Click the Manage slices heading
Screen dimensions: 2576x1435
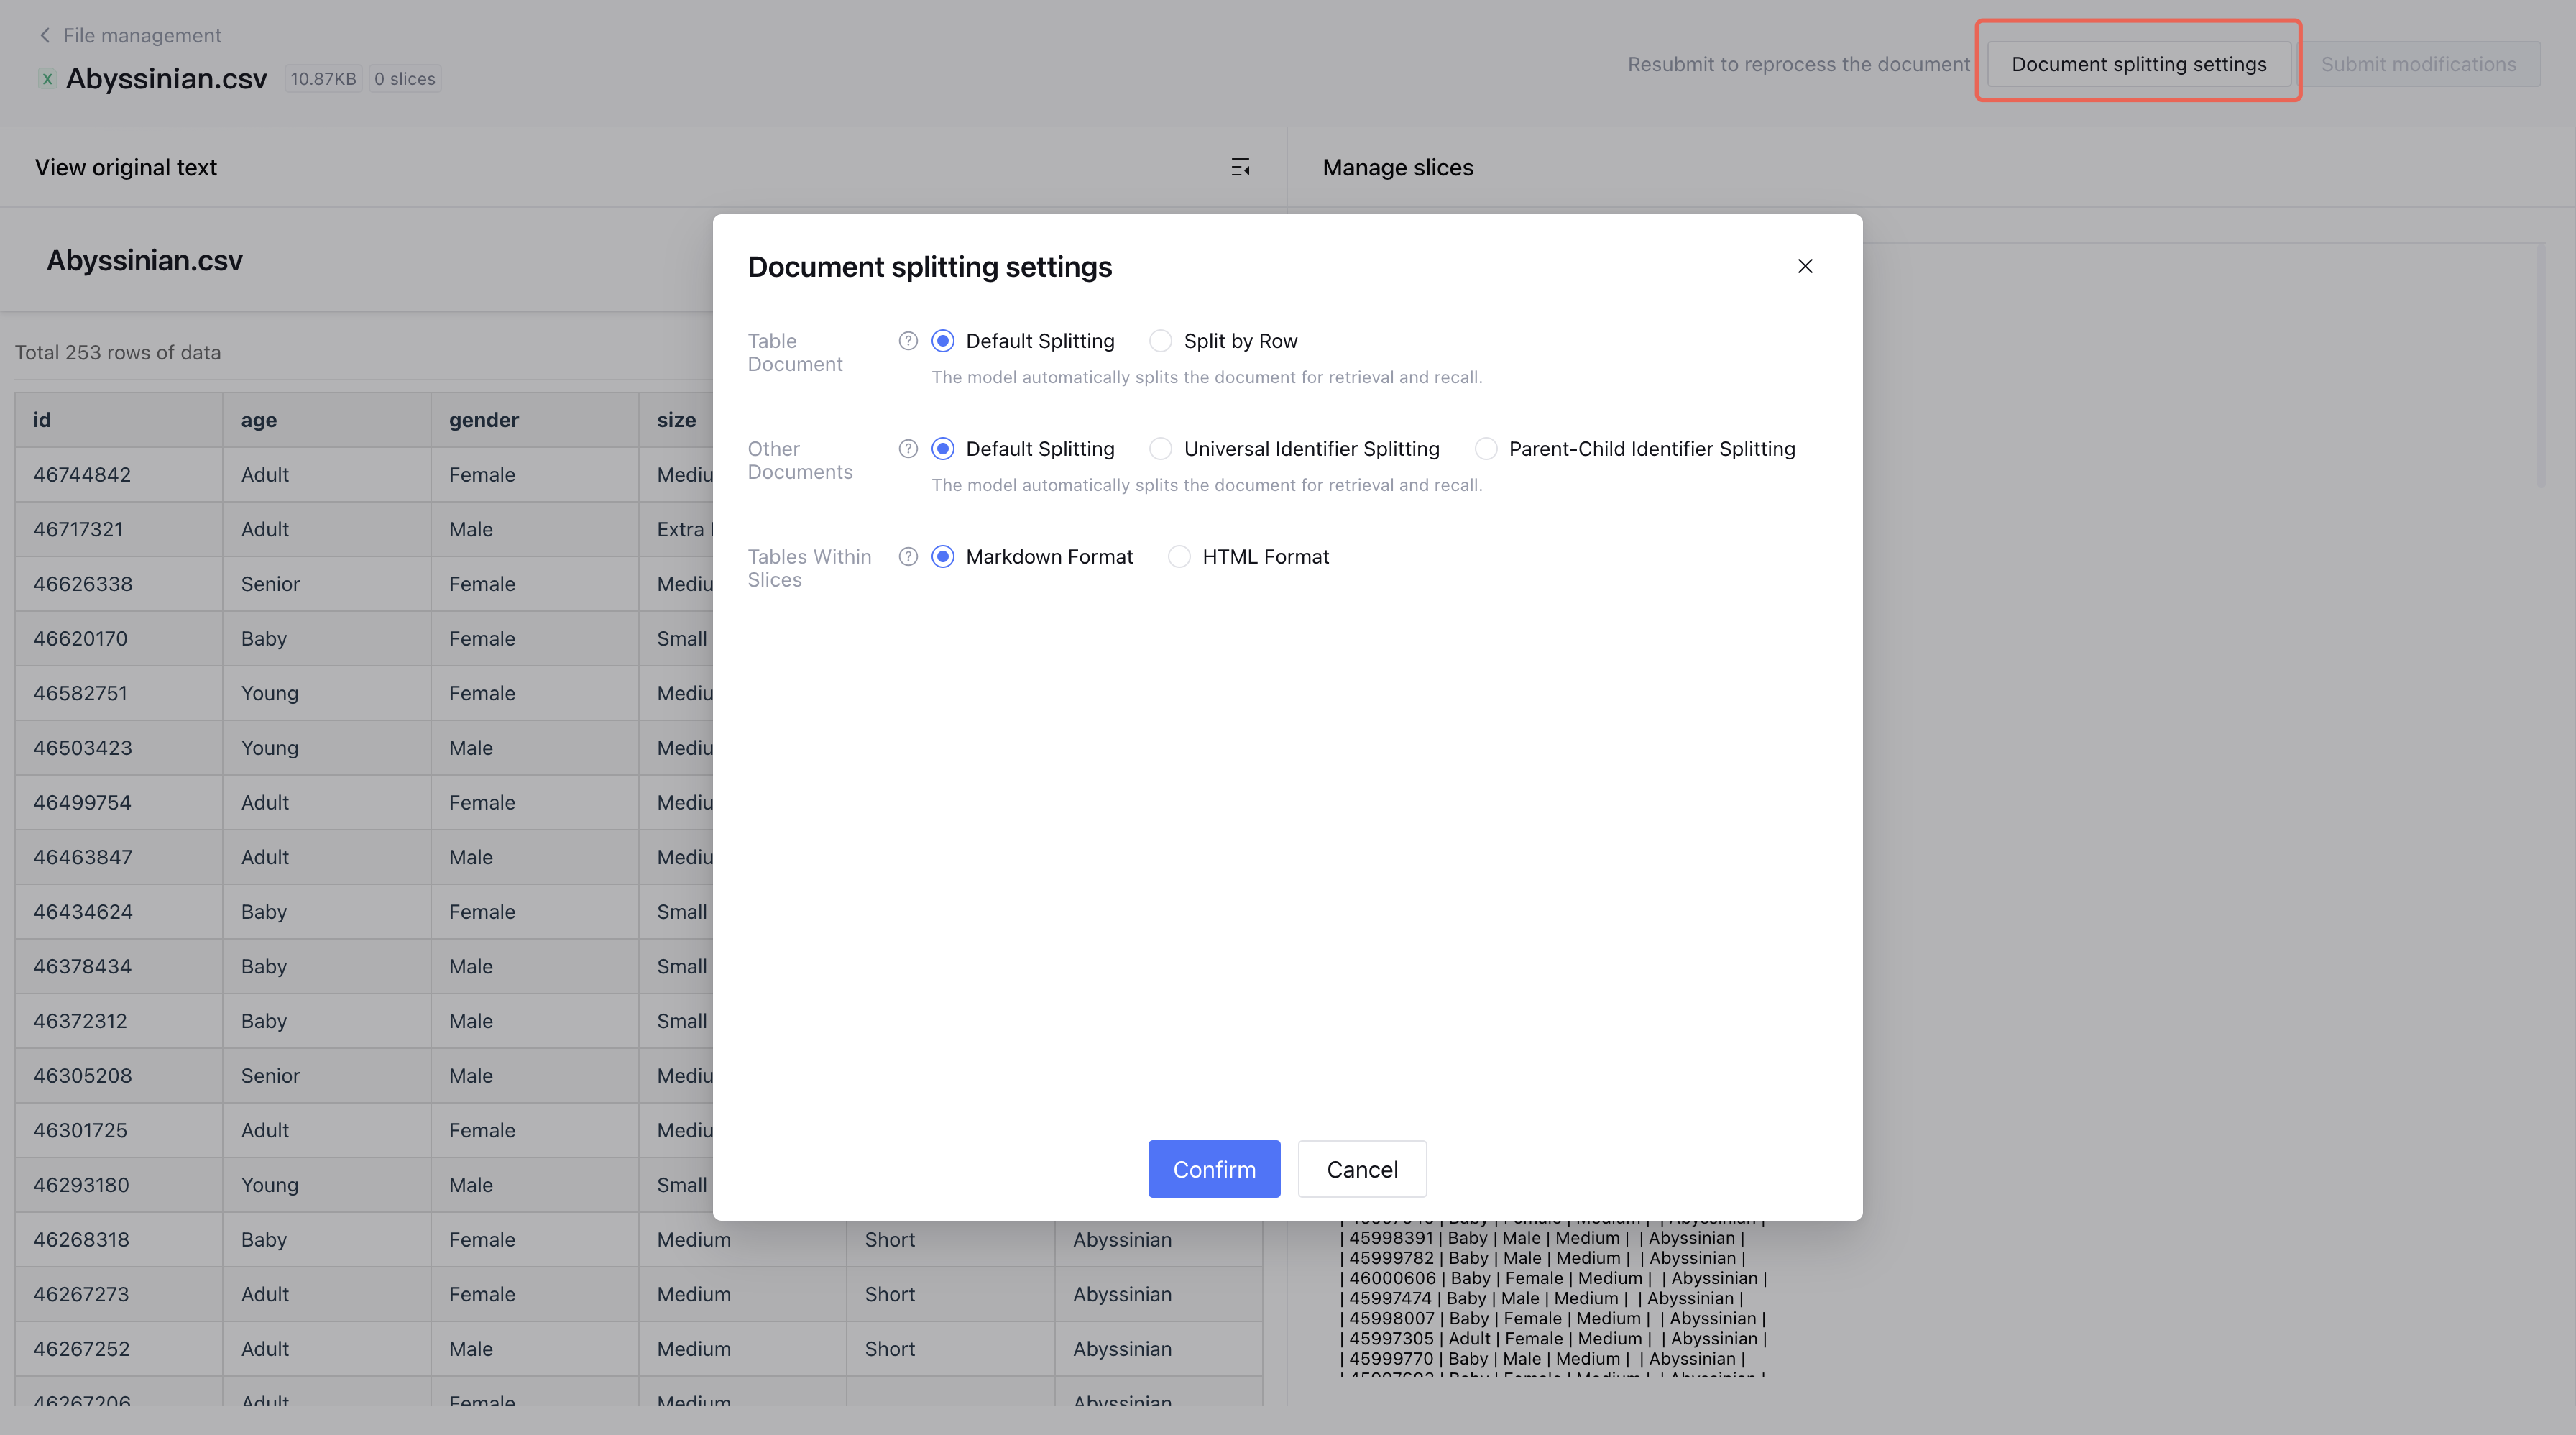tap(1398, 167)
